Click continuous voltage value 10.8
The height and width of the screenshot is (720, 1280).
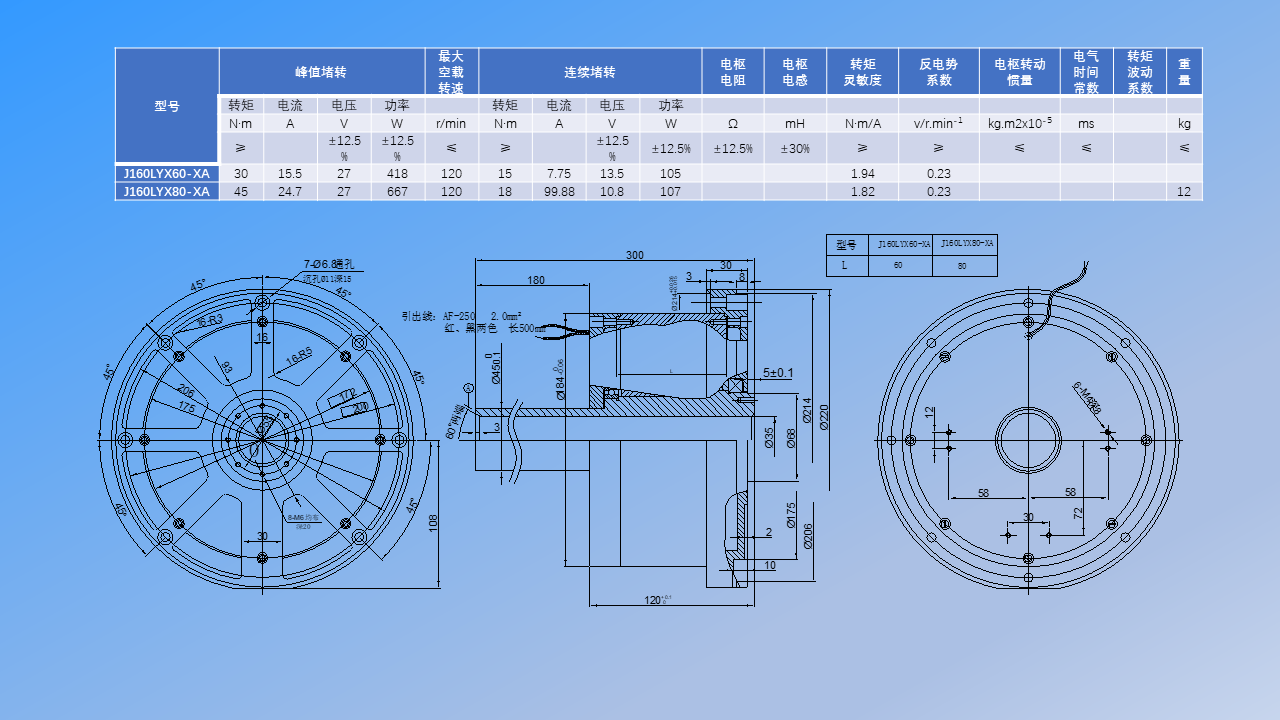612,191
